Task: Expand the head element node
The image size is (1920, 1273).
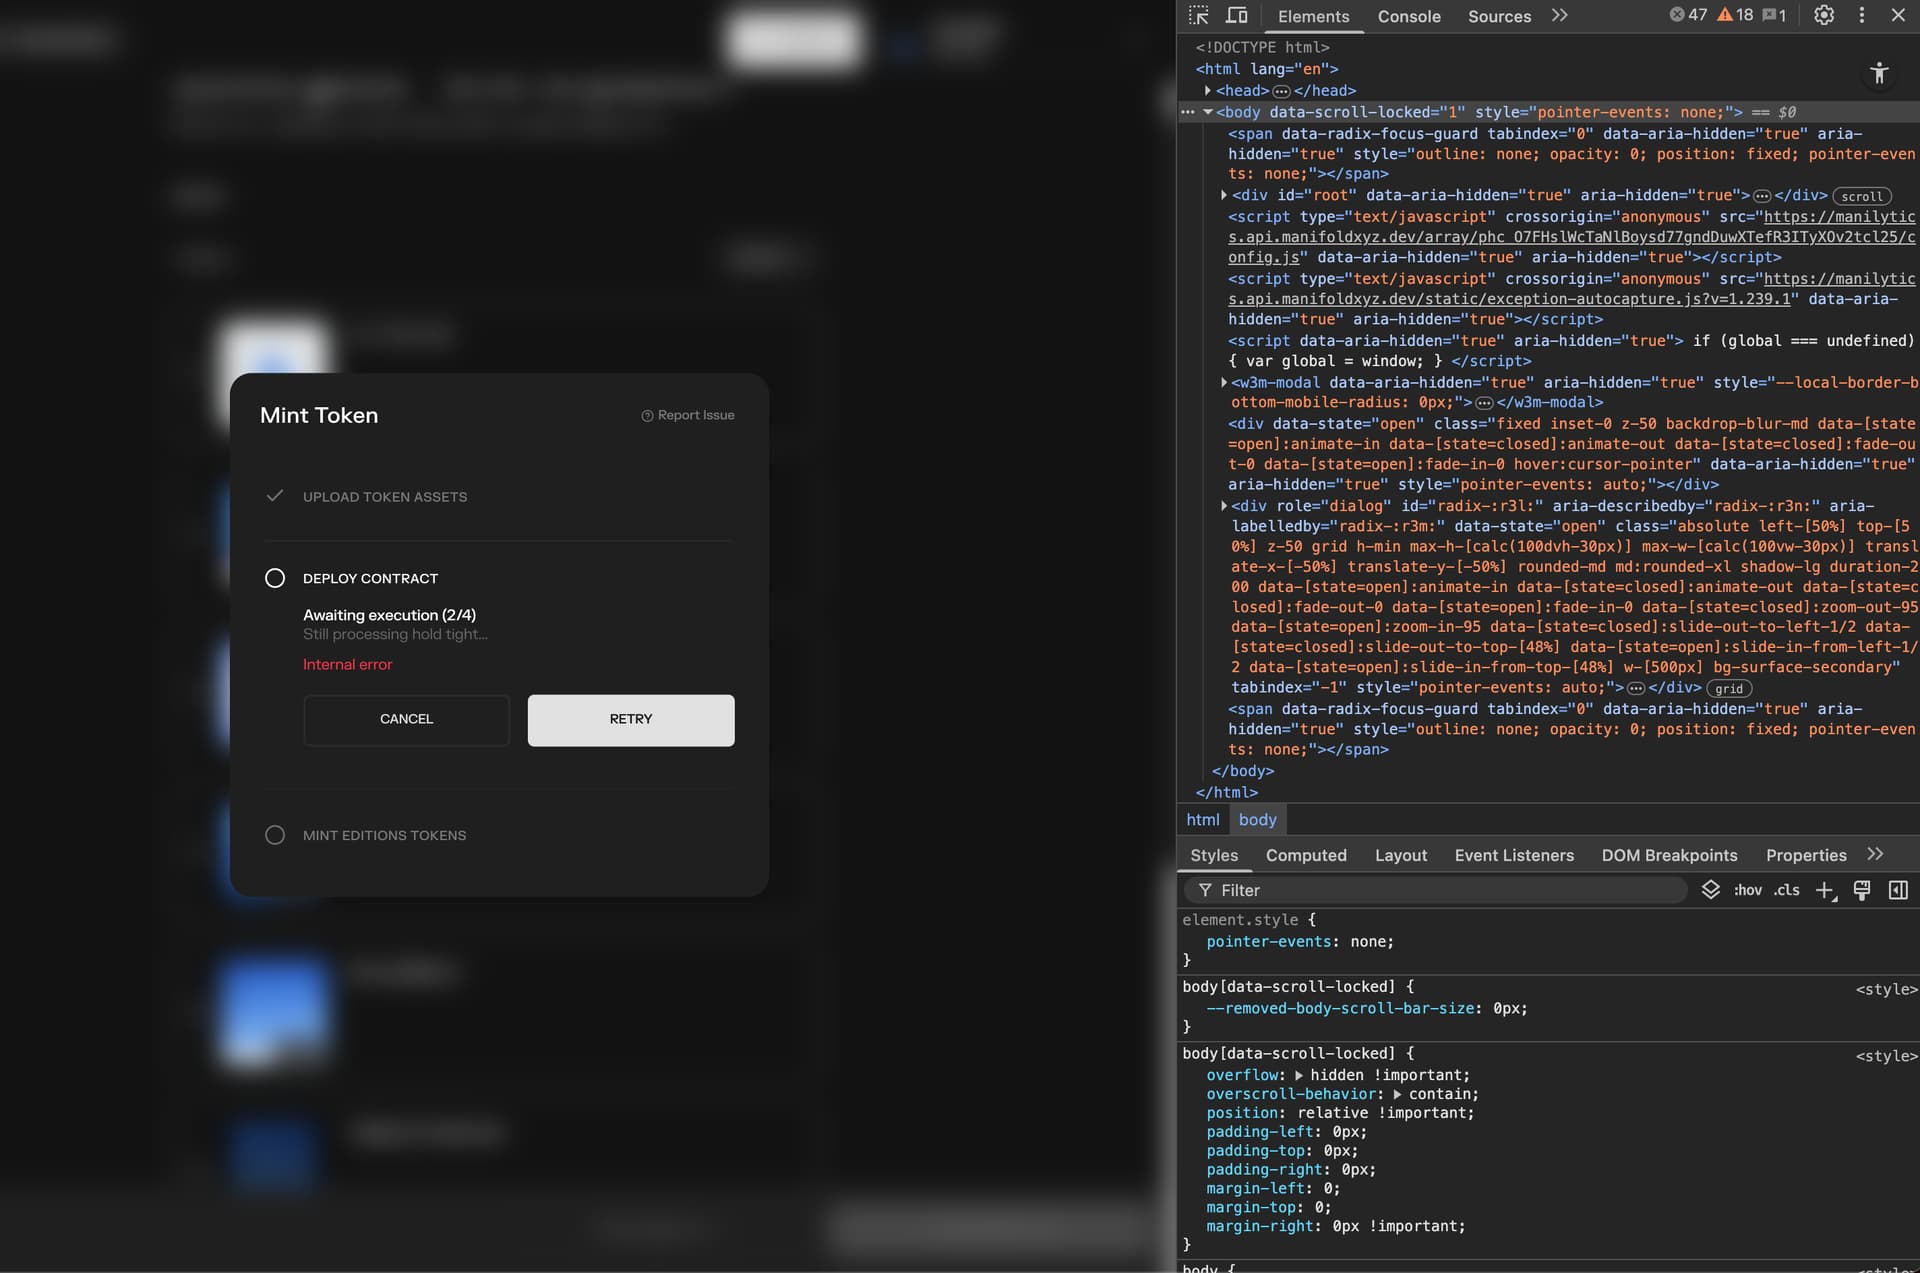Action: point(1208,91)
